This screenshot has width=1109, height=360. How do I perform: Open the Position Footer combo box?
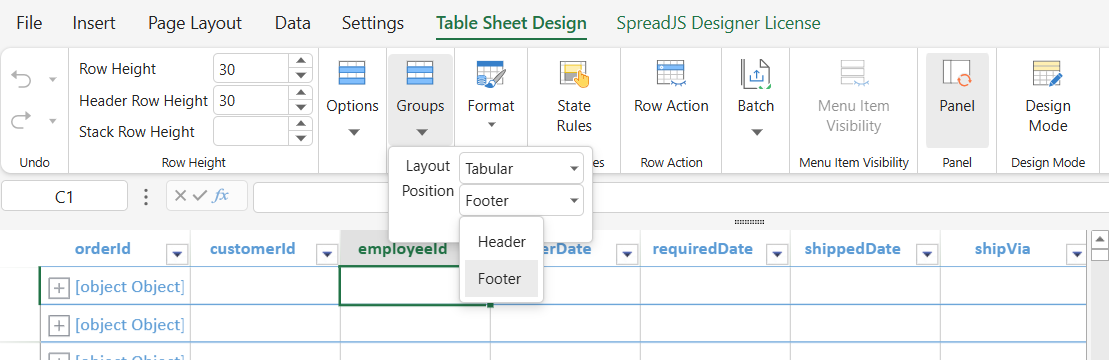(521, 200)
